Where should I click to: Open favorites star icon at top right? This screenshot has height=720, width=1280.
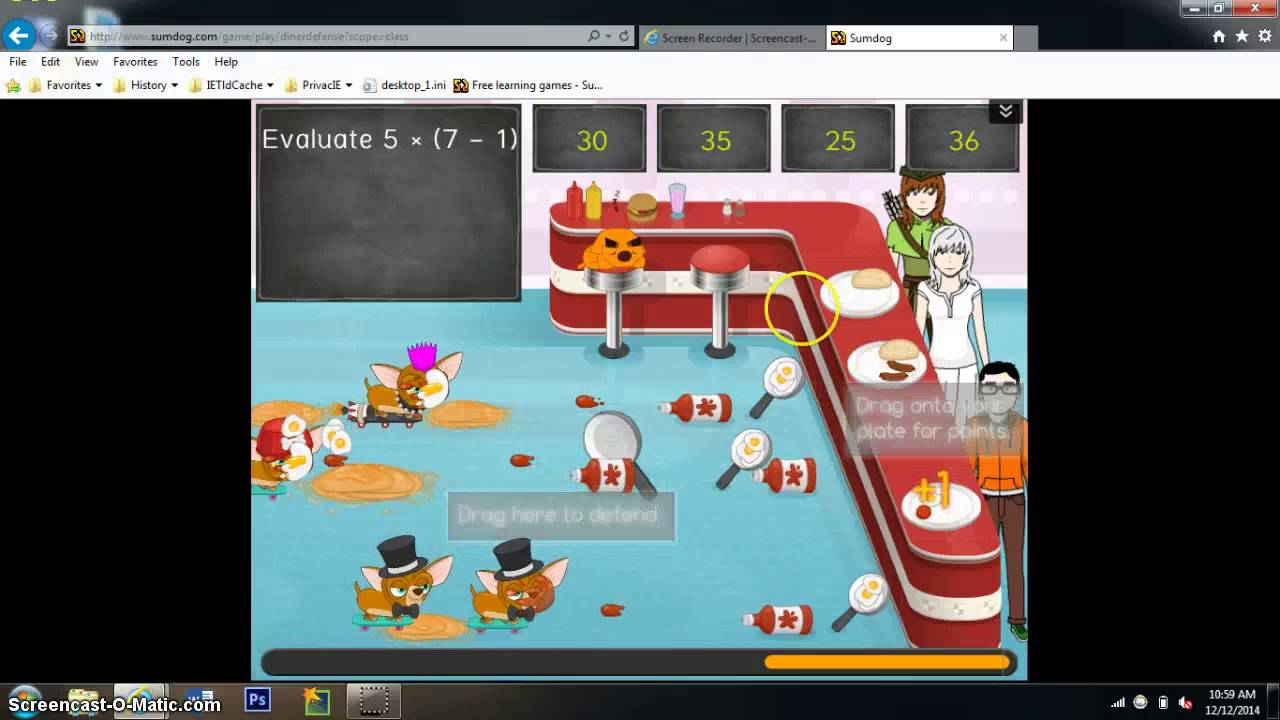coord(1242,36)
